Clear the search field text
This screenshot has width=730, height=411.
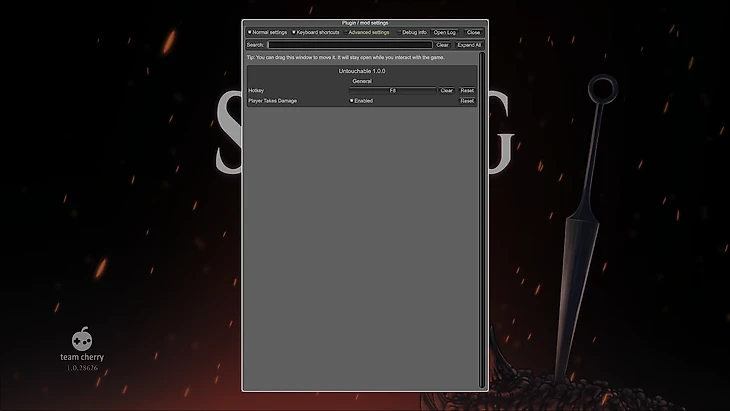442,45
